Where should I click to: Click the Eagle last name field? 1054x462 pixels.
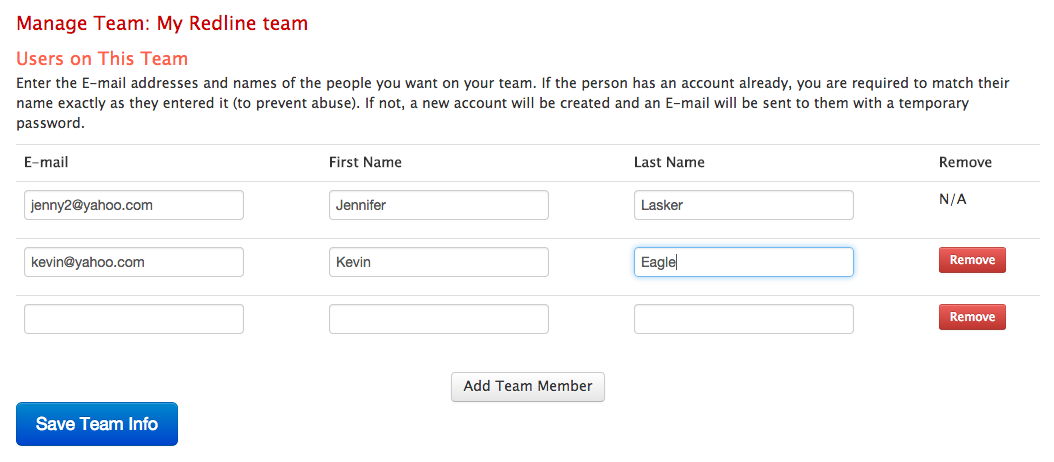tap(743, 262)
